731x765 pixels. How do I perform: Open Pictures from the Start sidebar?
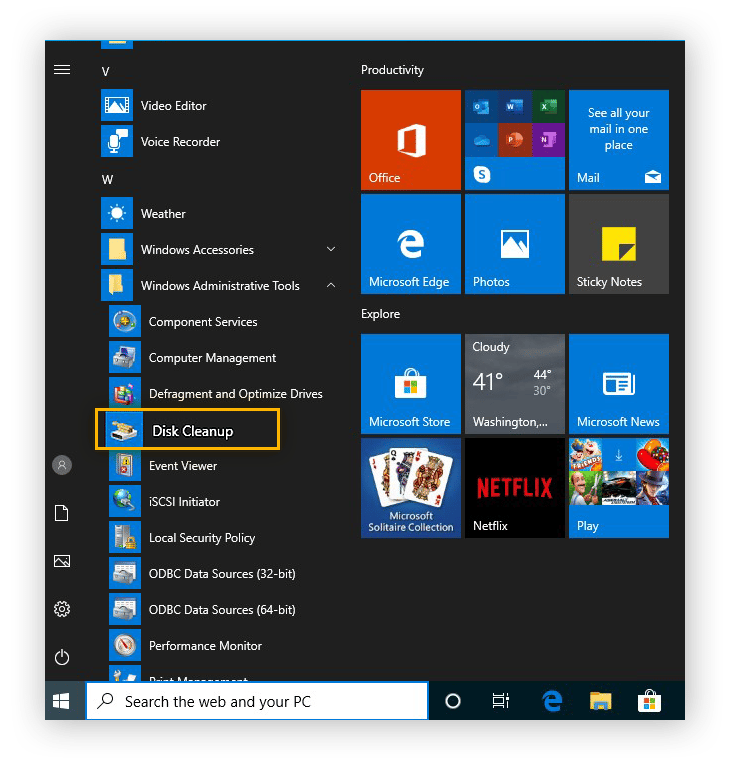(x=62, y=561)
